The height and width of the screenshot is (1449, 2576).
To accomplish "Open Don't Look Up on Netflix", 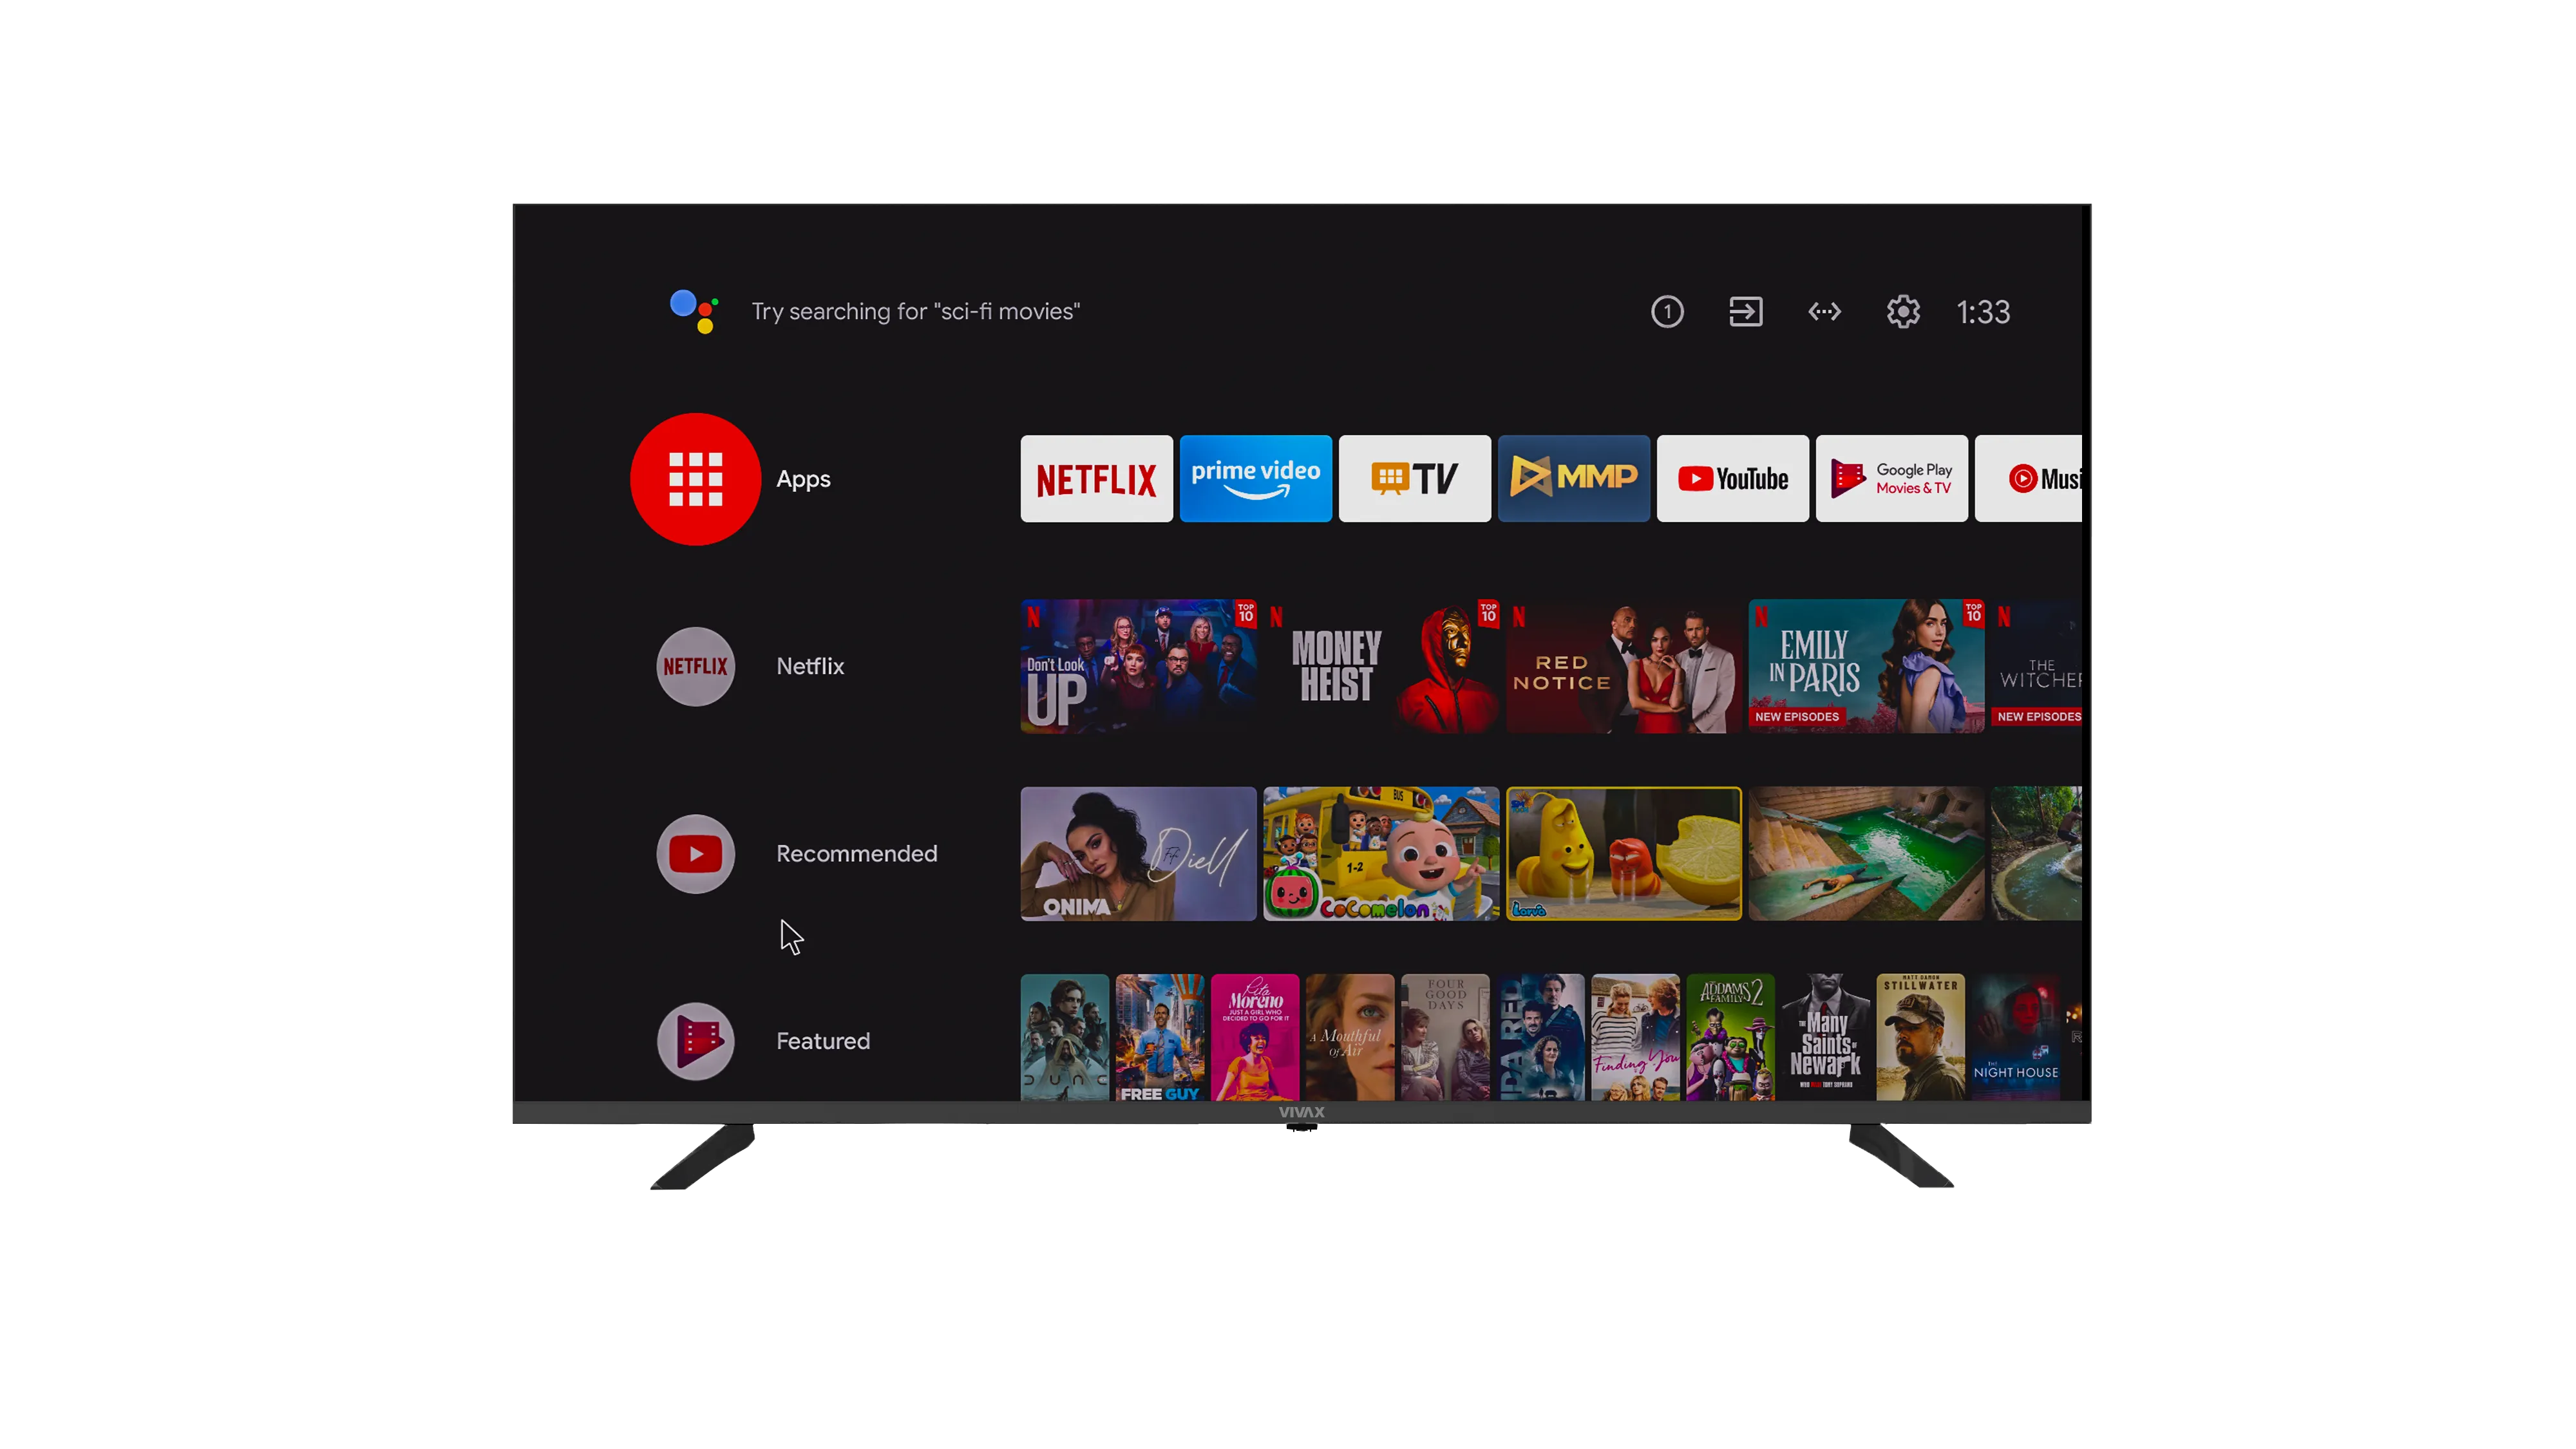I will (x=1138, y=666).
